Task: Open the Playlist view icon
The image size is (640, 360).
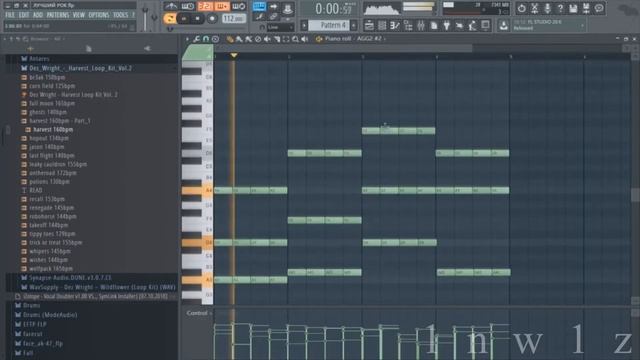Action: point(369,26)
